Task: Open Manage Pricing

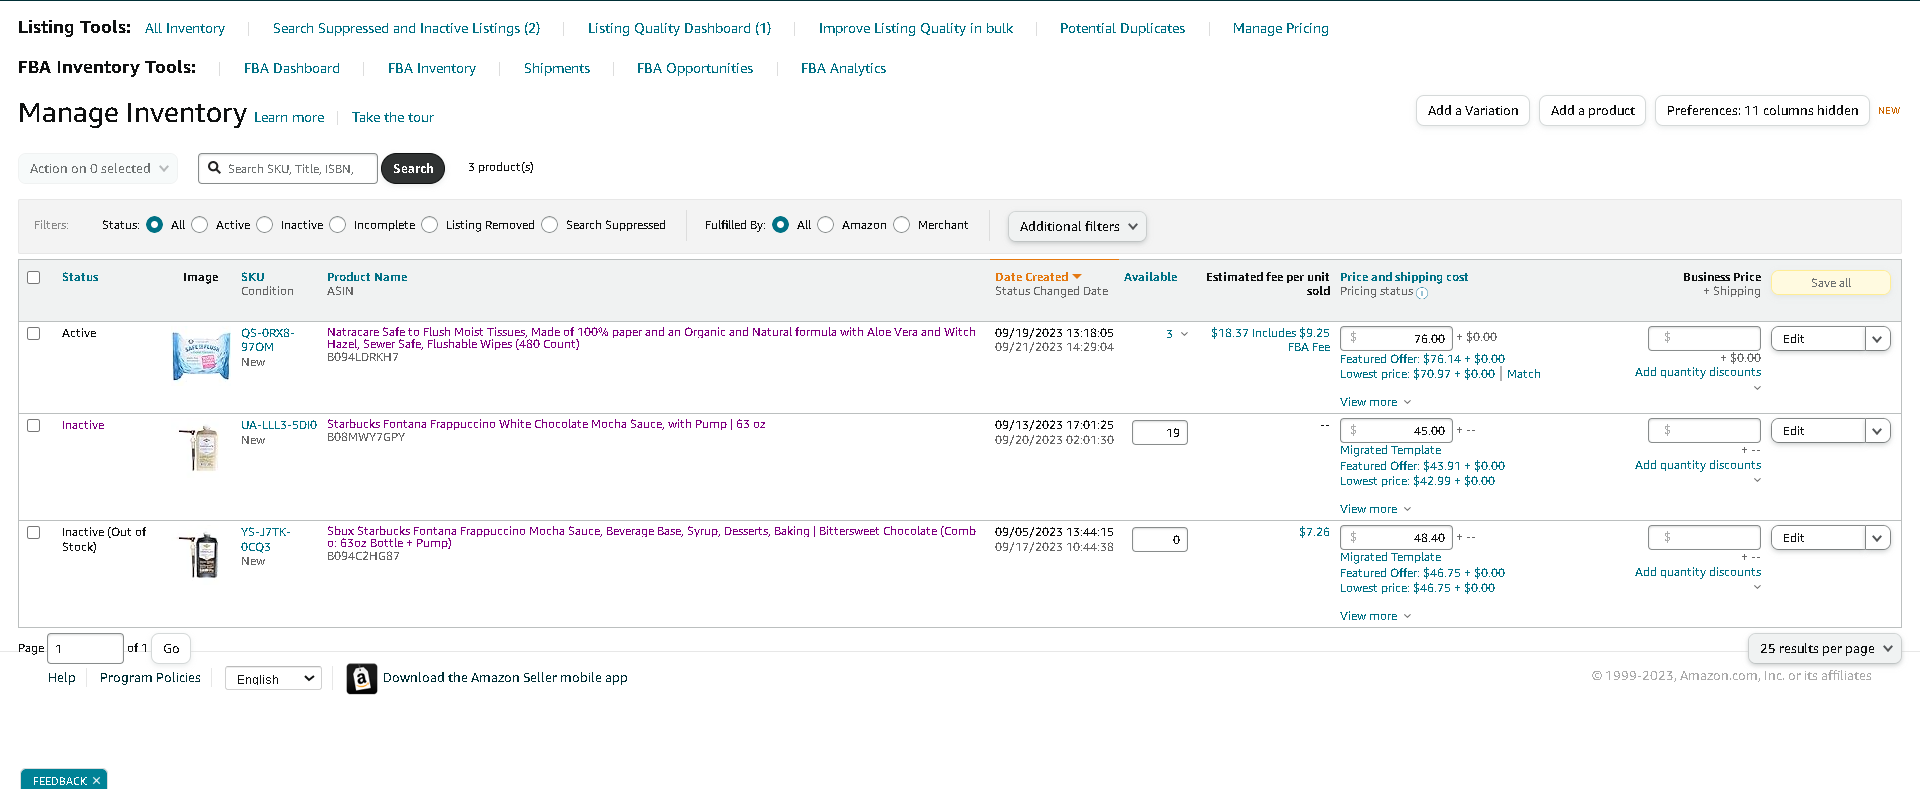Action: click(x=1281, y=28)
